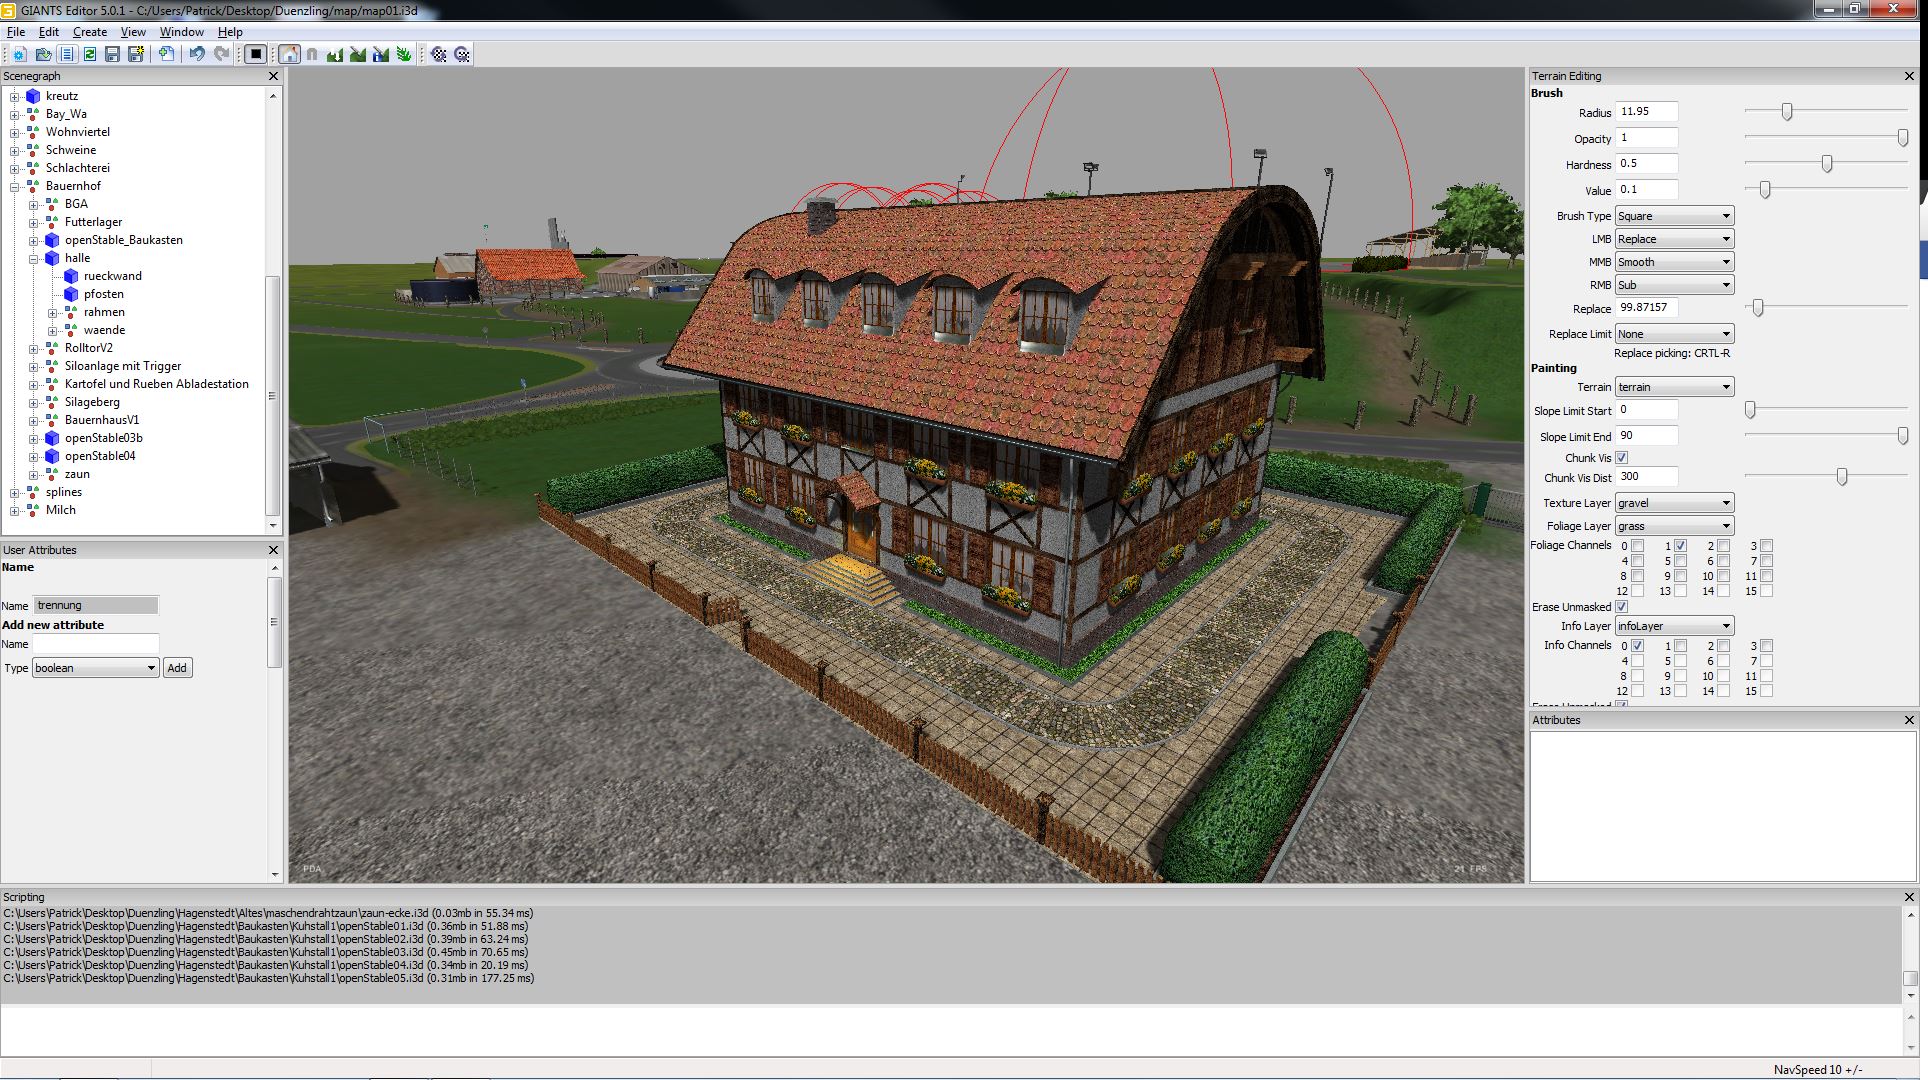Open the Texture Layer gravel dropdown
The image size is (1928, 1080).
pos(1674,503)
